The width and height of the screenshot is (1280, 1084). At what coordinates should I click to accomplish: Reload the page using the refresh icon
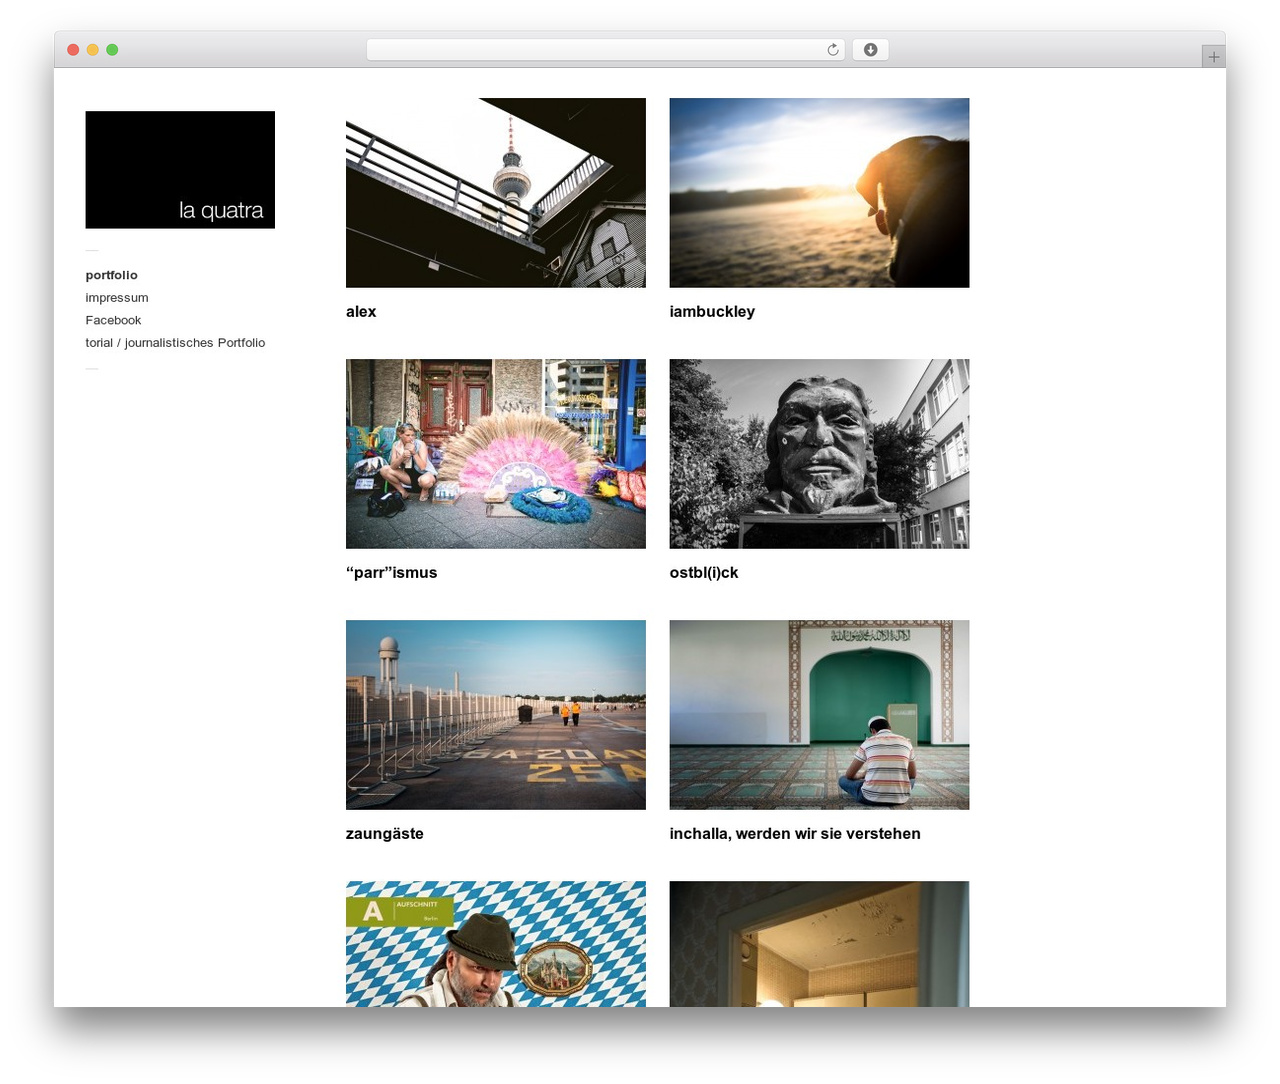pos(832,50)
